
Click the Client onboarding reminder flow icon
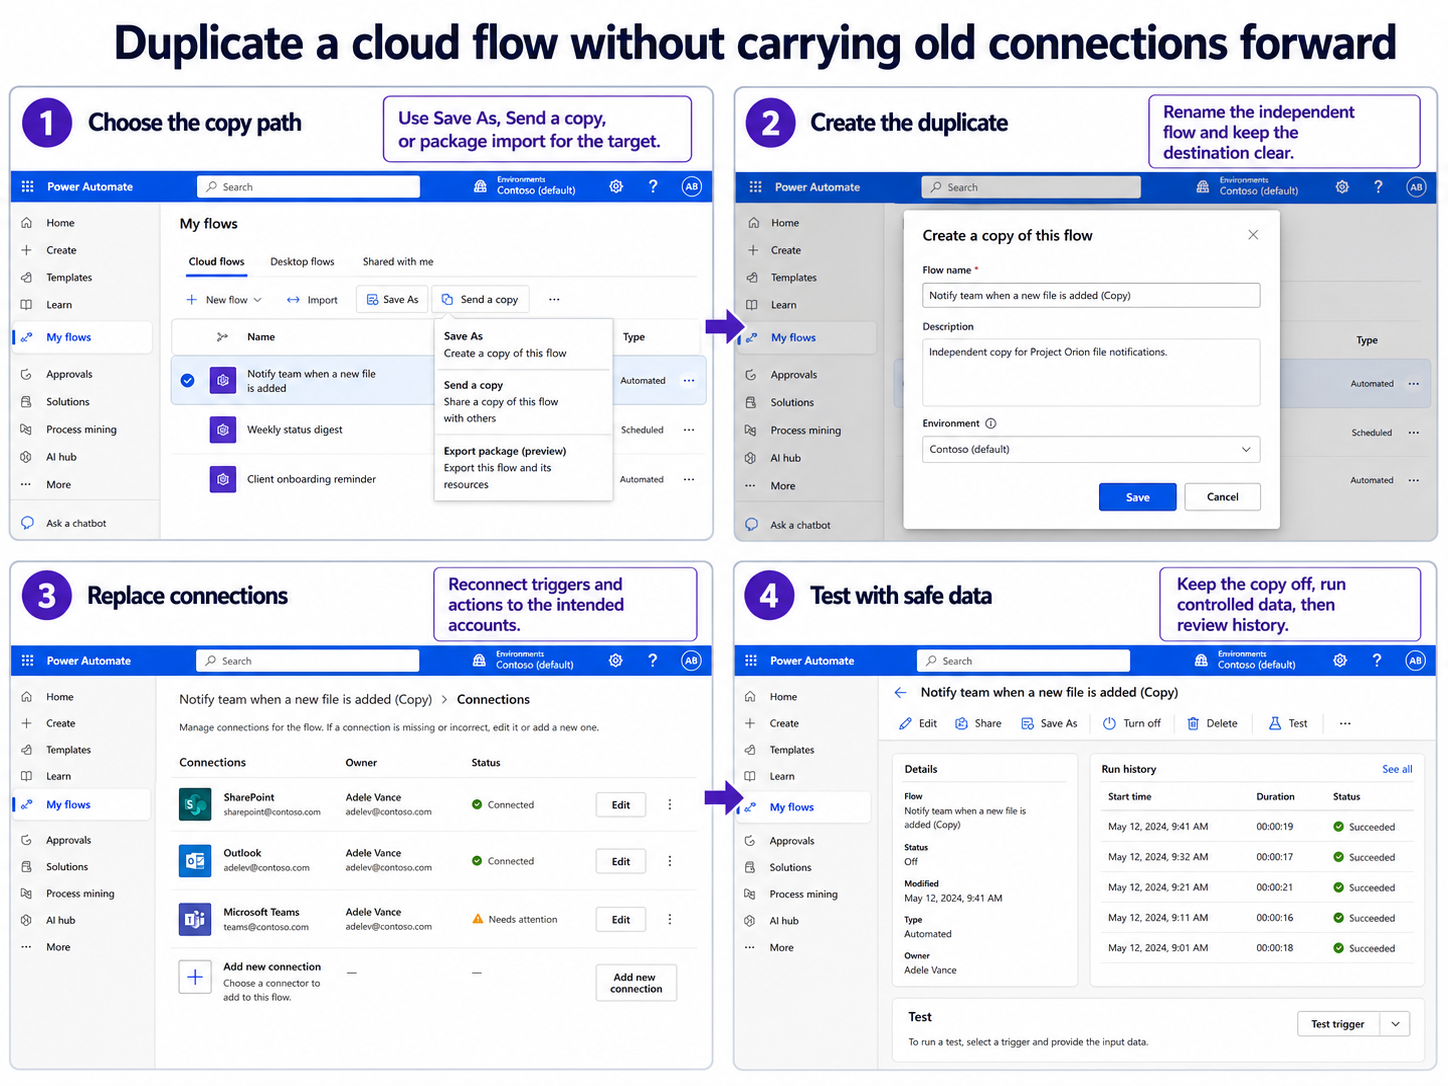click(x=223, y=479)
